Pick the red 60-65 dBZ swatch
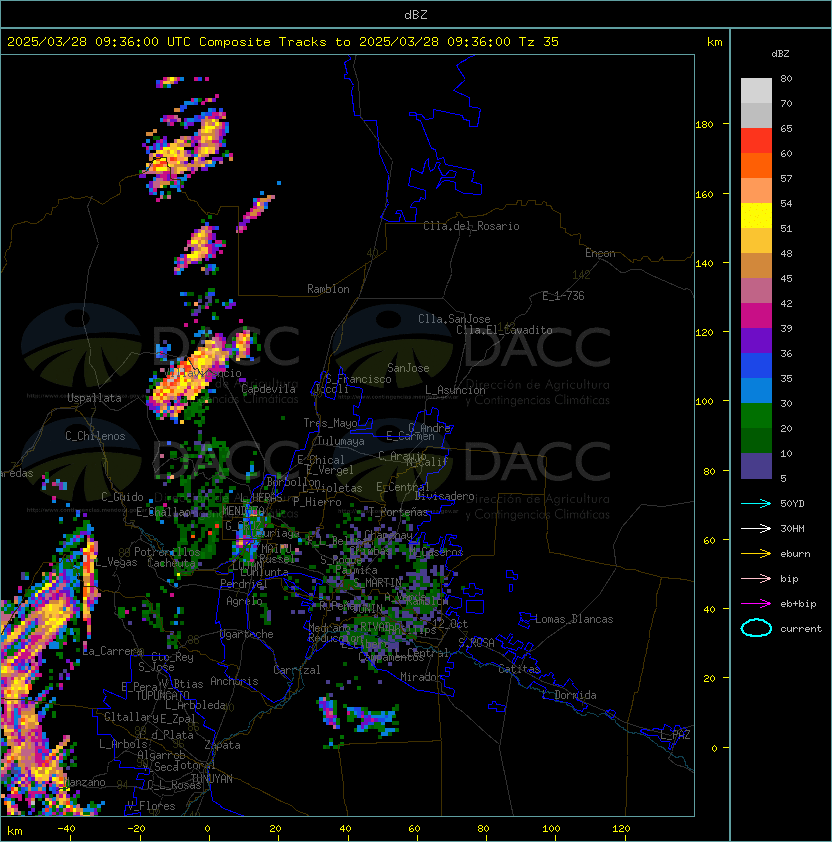This screenshot has height=842, width=832. coord(756,141)
